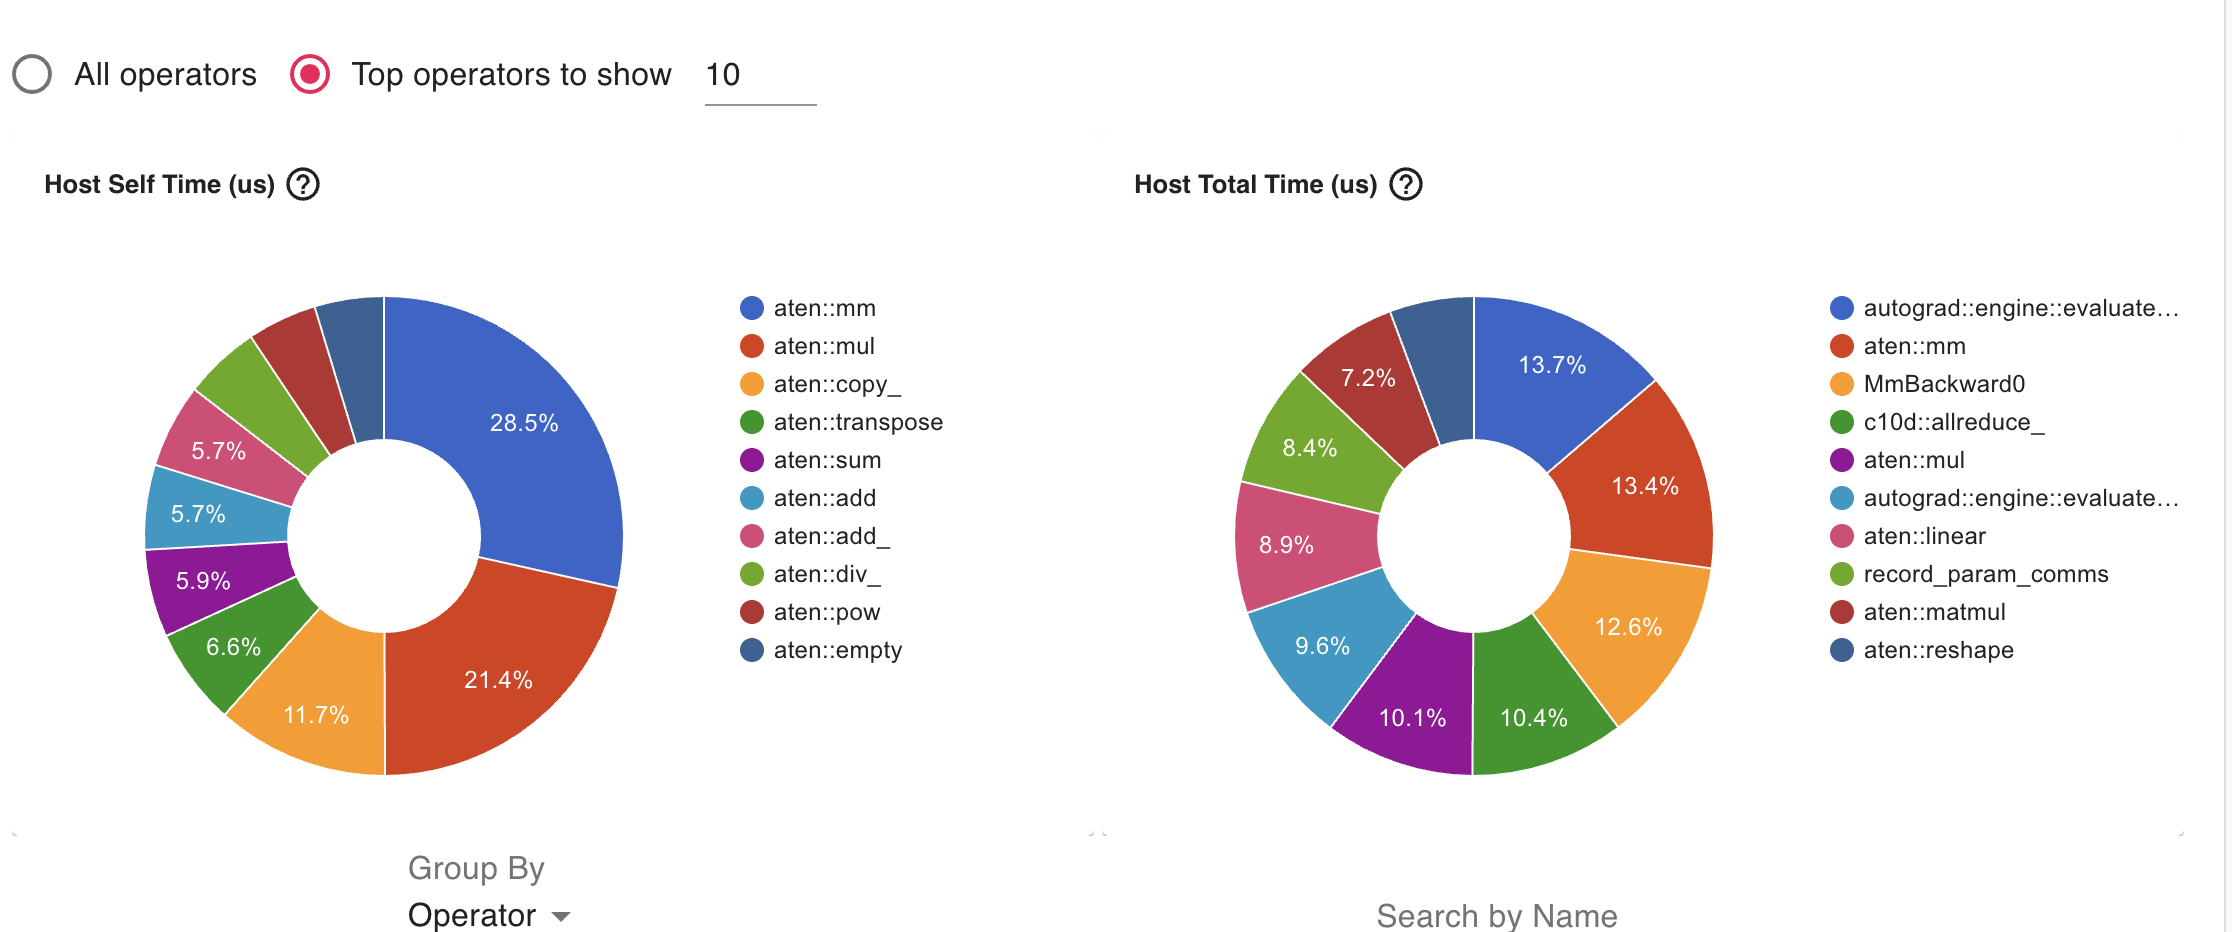
Task: Select Top operators to show radio button
Action: coord(310,74)
